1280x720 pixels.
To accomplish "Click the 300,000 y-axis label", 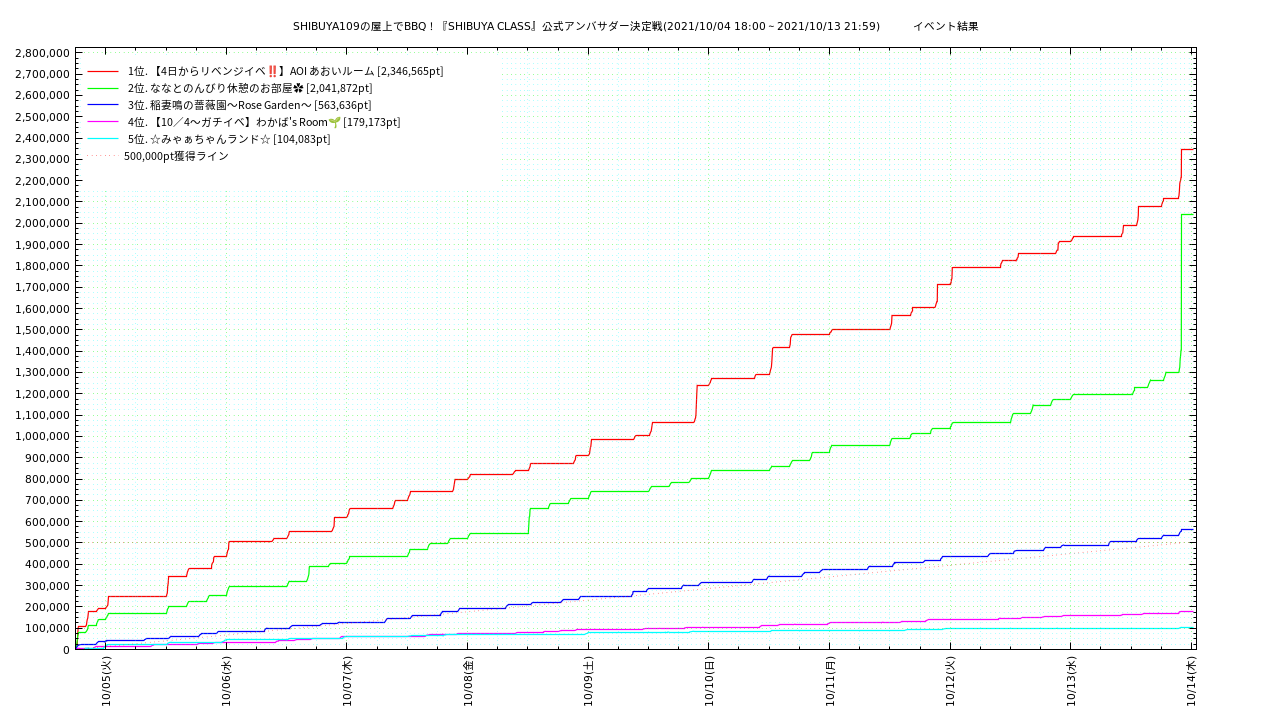I will click(x=48, y=586).
